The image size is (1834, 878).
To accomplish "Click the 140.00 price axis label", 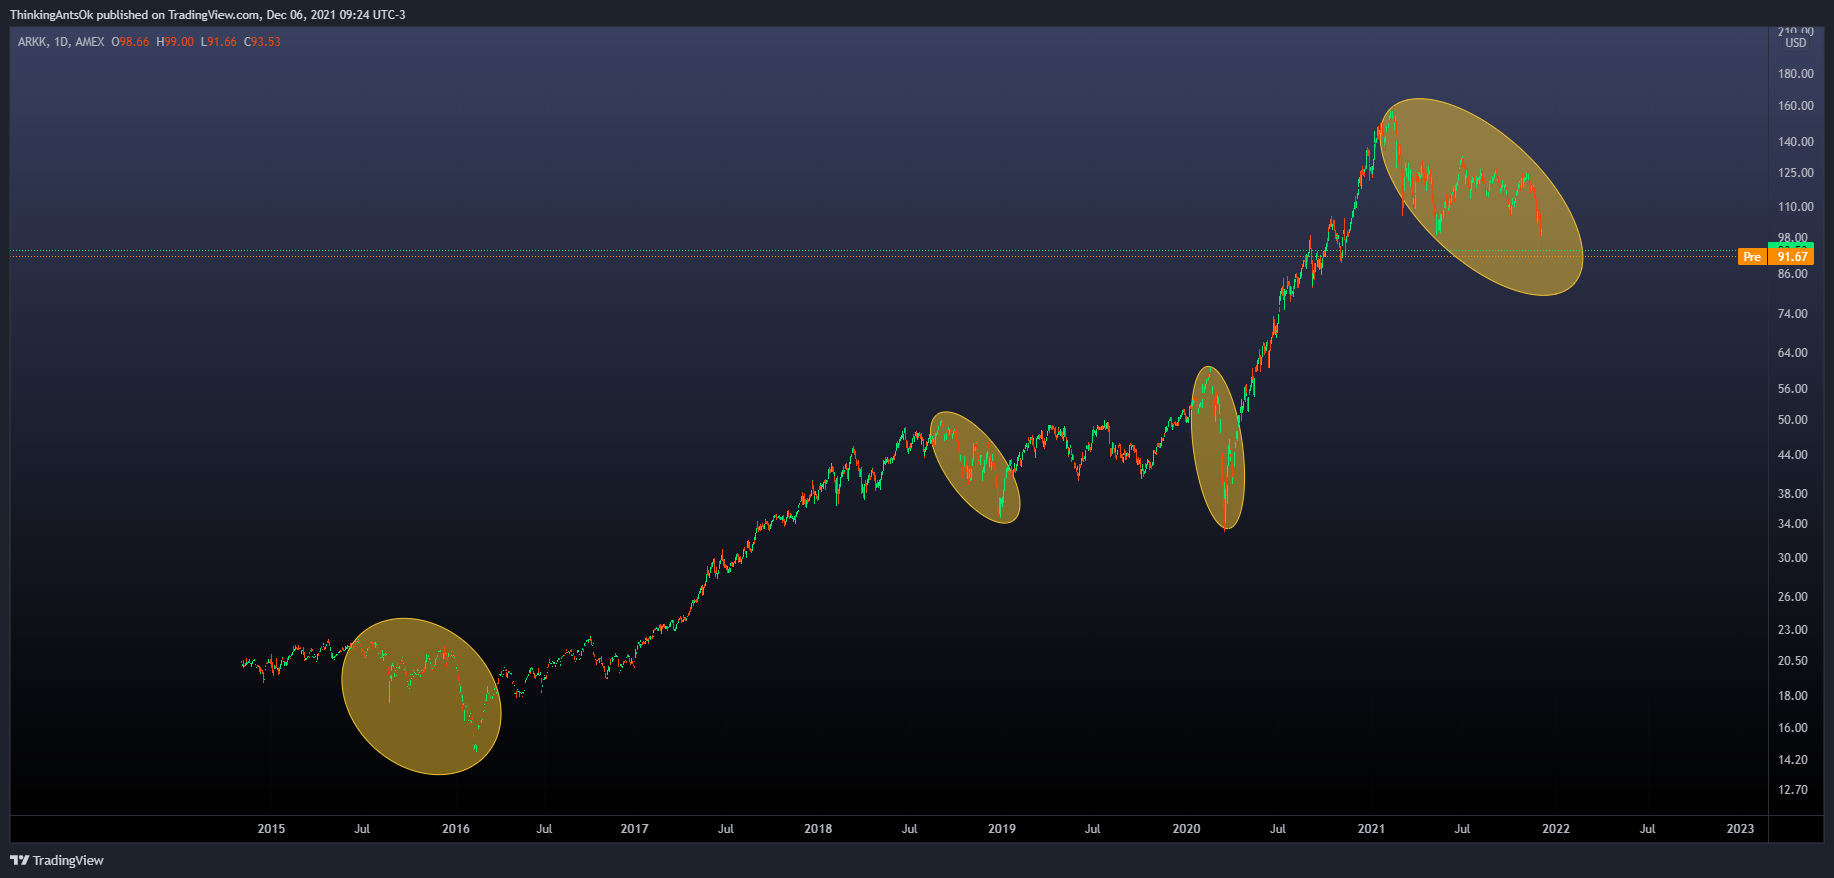I will click(x=1796, y=142).
